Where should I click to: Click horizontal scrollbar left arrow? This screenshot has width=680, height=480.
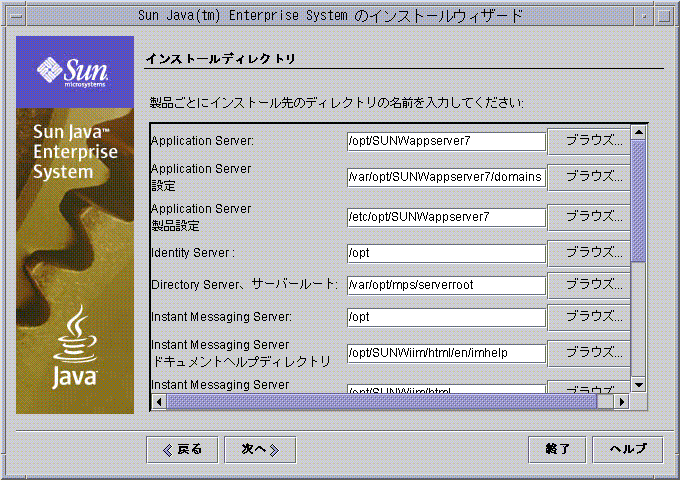[x=159, y=402]
